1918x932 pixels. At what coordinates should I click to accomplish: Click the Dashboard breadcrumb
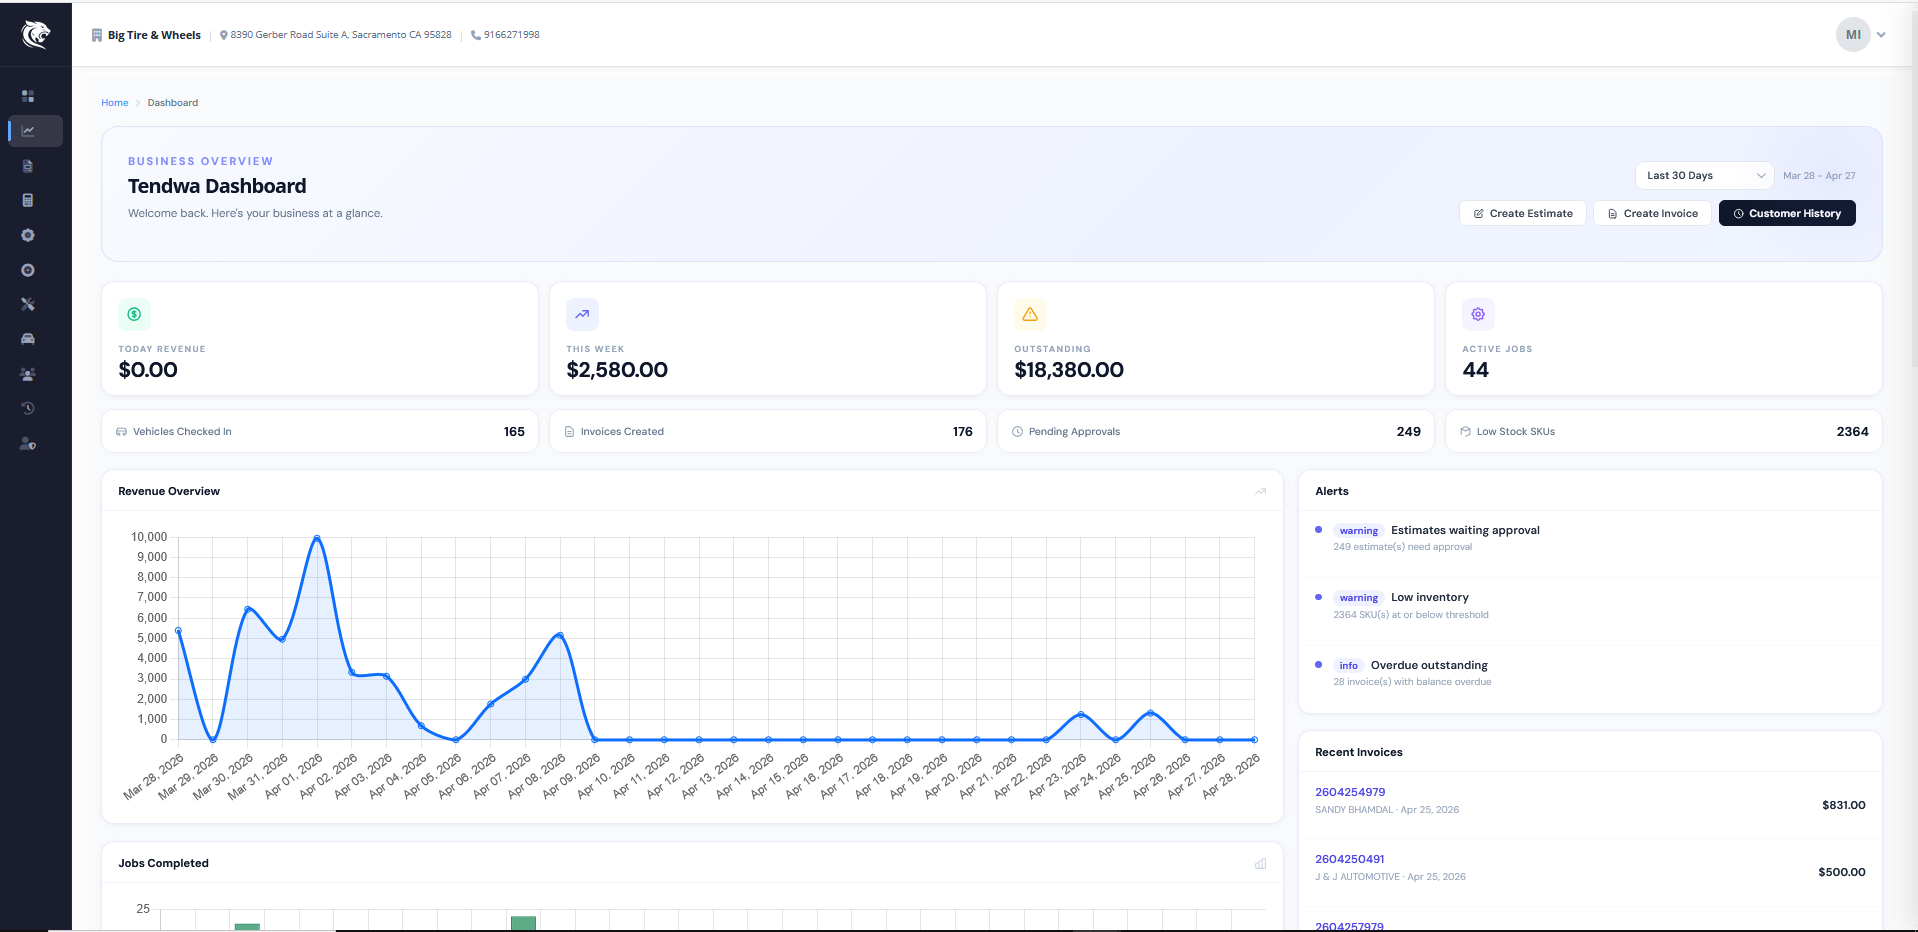tap(173, 103)
